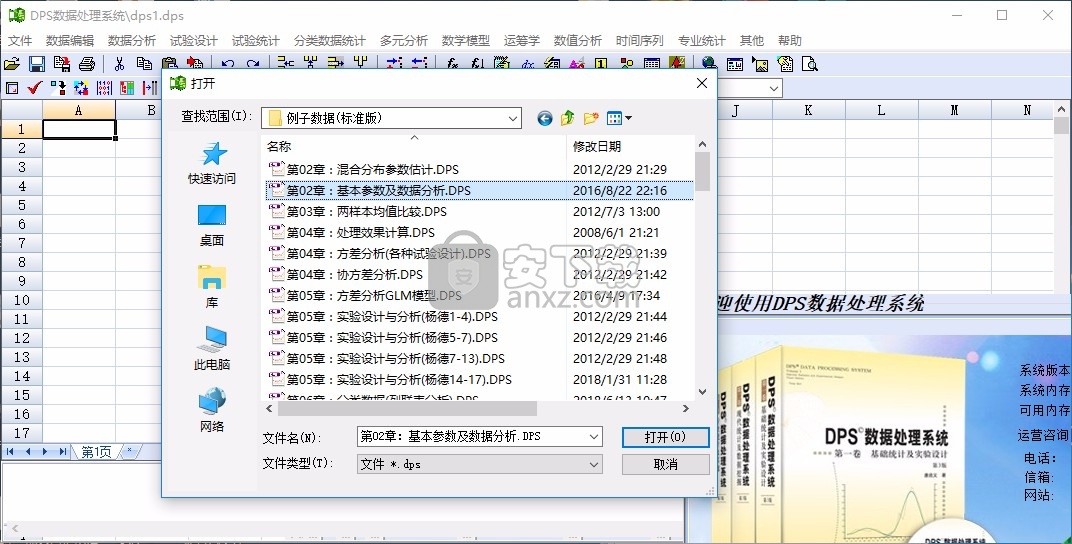Select 桌面 in dialog sidebar
This screenshot has width=1072, height=544.
tap(212, 226)
